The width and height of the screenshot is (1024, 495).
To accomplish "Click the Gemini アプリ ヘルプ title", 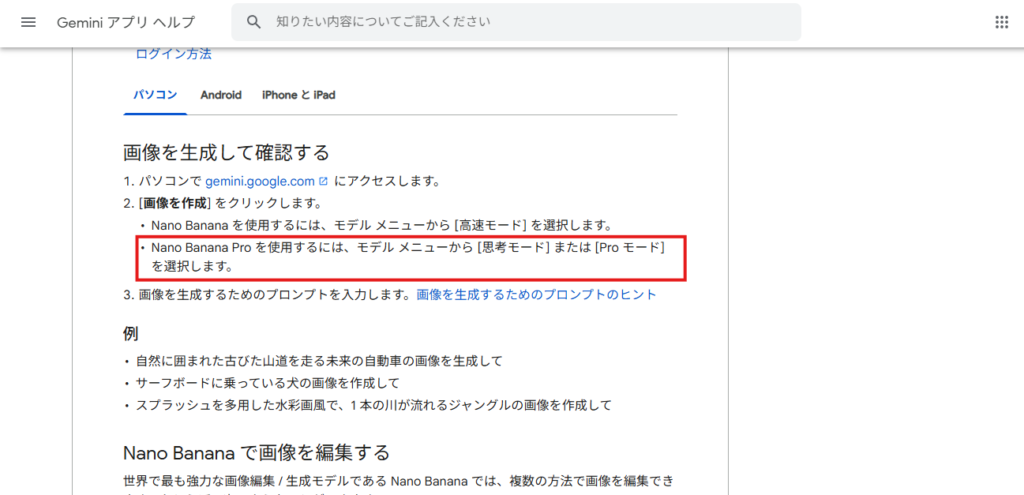I will [x=126, y=22].
